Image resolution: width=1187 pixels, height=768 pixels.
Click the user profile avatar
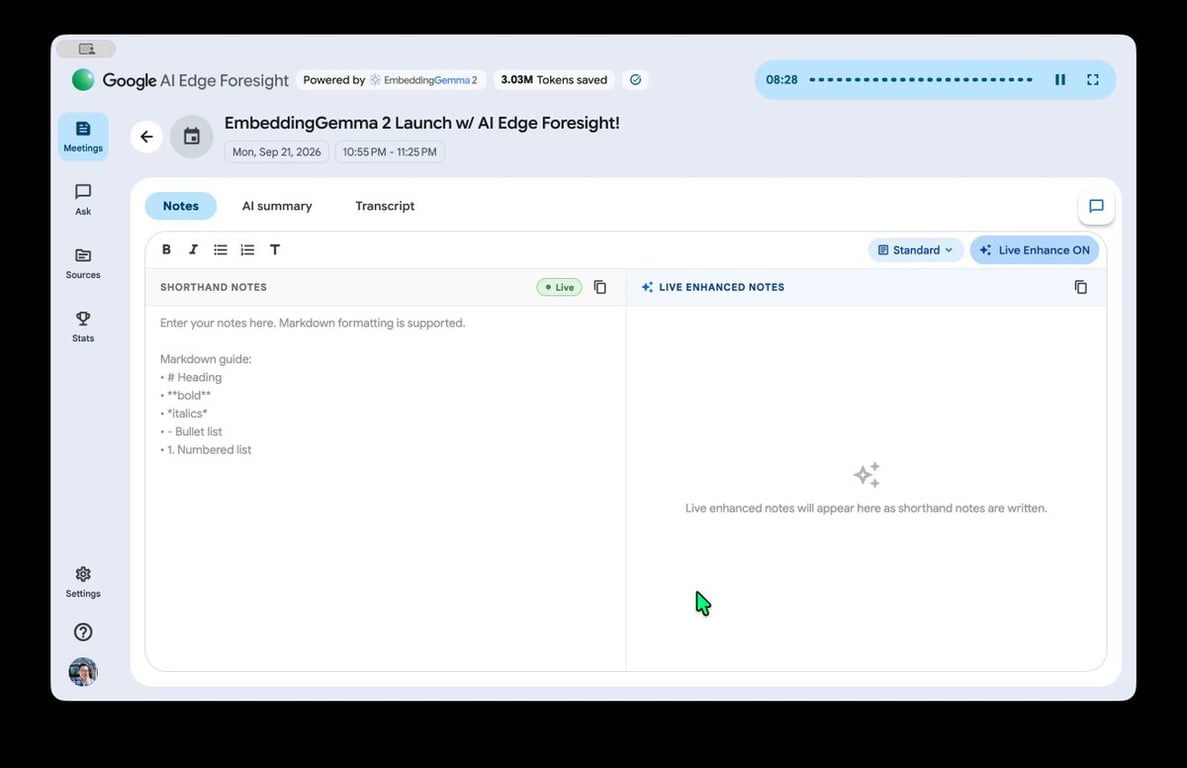tap(83, 672)
